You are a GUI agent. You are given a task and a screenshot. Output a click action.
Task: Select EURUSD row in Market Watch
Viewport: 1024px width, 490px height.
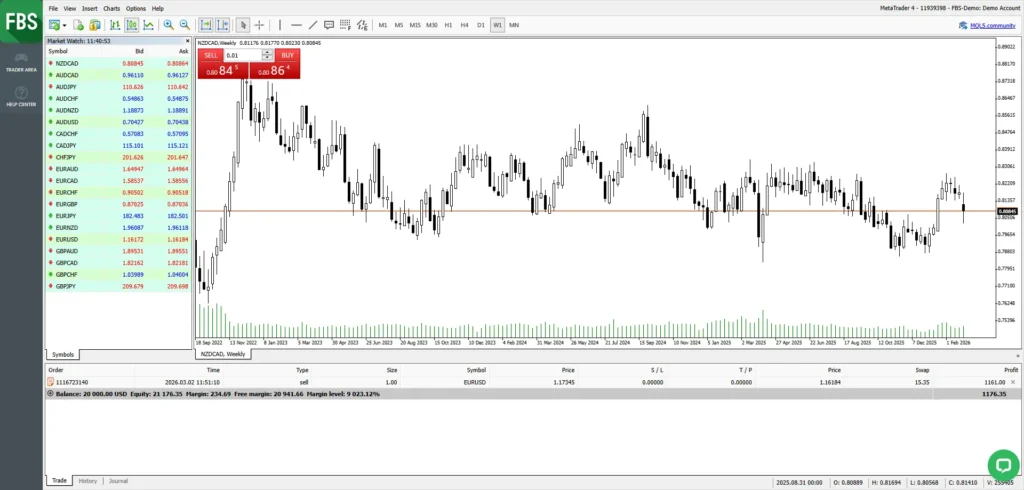[118, 240]
